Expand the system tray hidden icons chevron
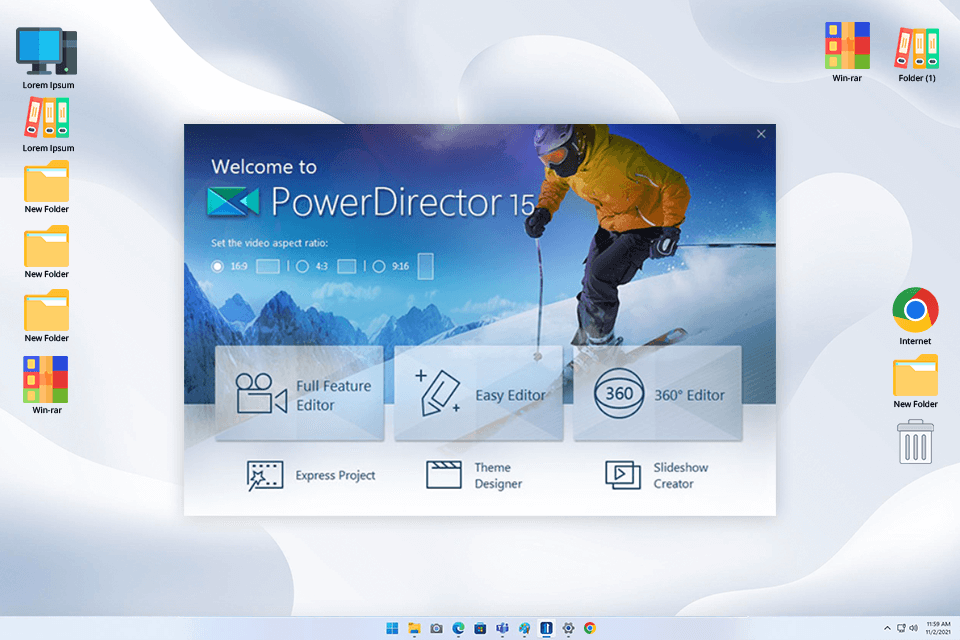960x640 pixels. coord(887,628)
